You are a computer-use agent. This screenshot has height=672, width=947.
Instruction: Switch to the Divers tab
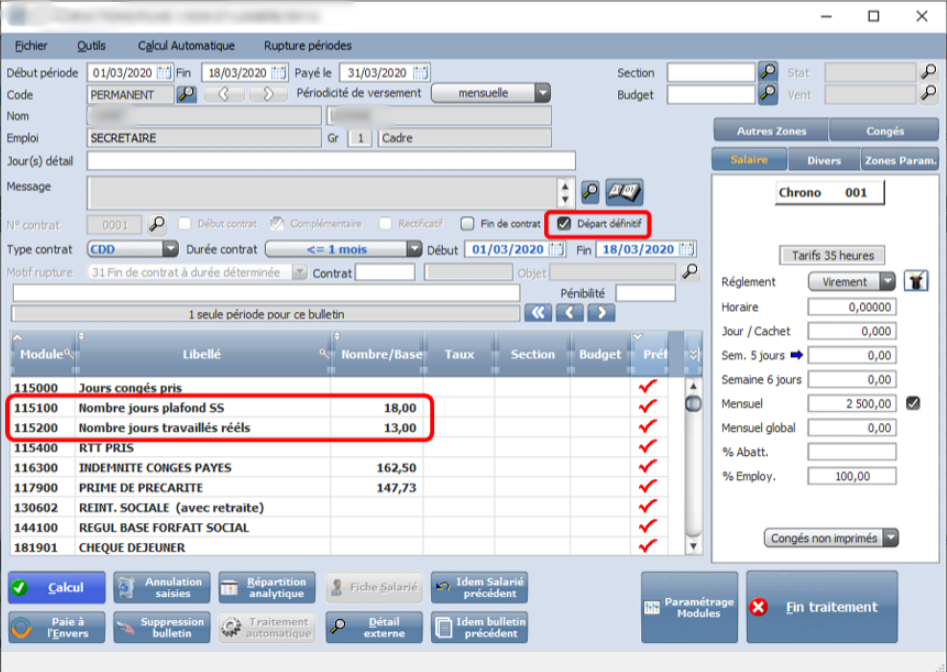coord(824,160)
